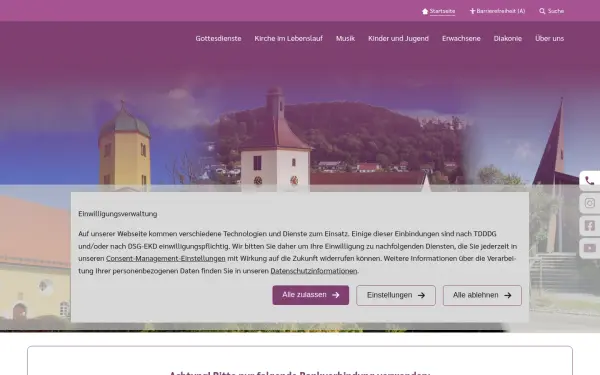Select the Musik menu item
Viewport: 600px width, 375px height.
[x=345, y=38]
